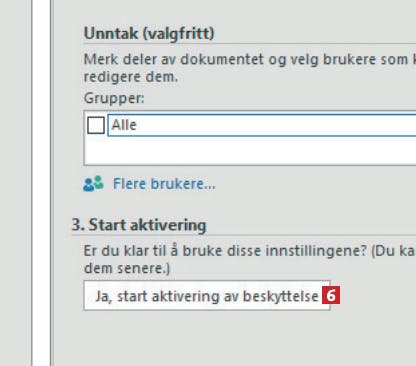Screen dimensions: 416x366
Task: Click the white document page strip at left
Action: click(x=41, y=183)
